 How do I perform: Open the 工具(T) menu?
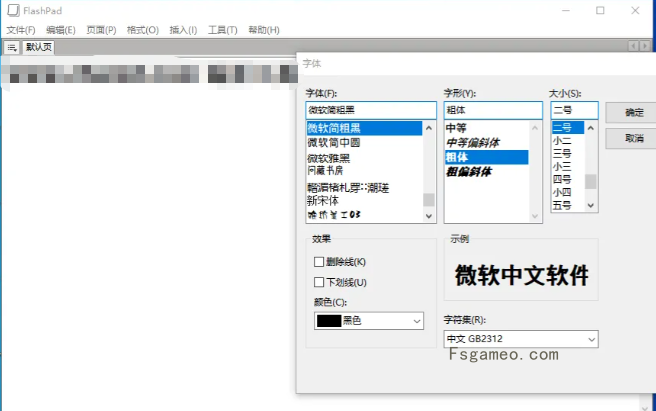[223, 30]
